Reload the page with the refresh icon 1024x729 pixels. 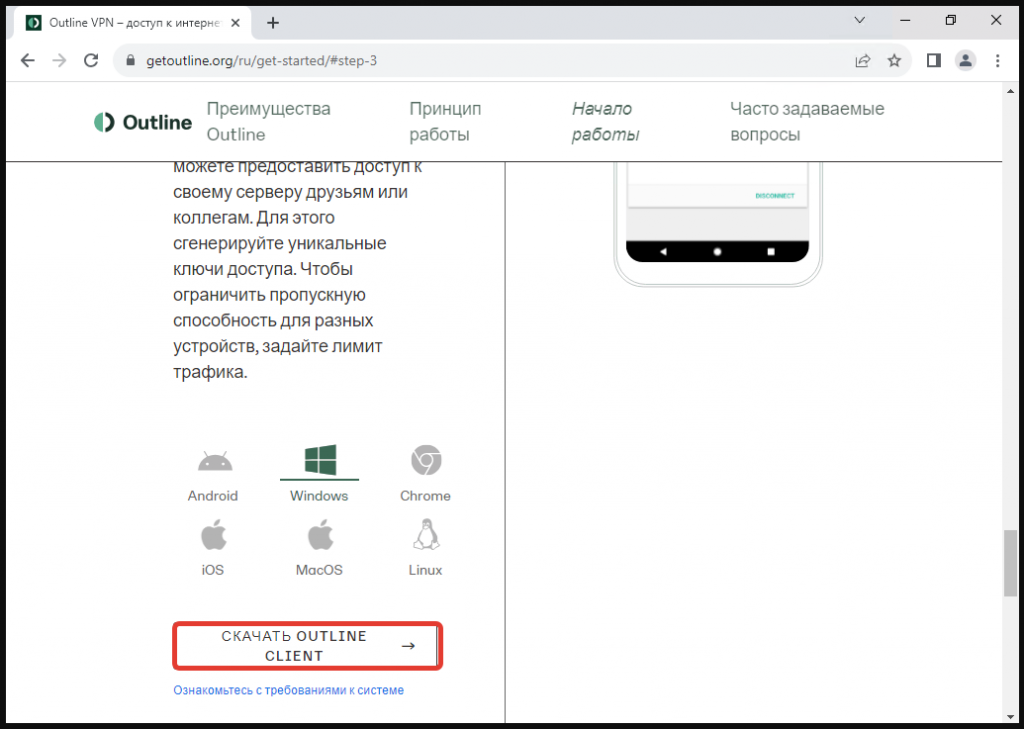coord(91,60)
